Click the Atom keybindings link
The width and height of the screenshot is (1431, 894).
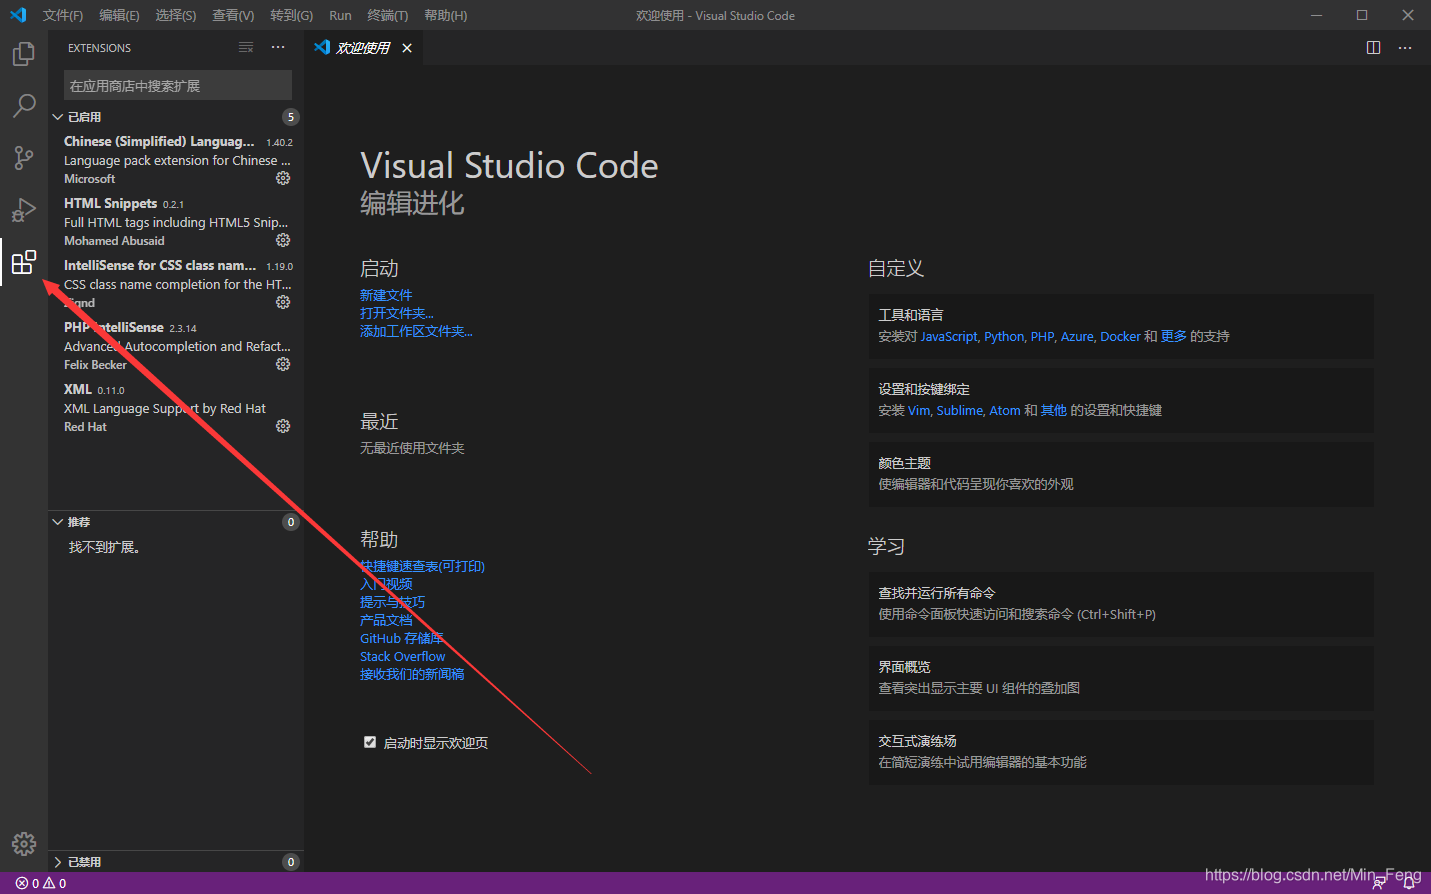[1005, 410]
